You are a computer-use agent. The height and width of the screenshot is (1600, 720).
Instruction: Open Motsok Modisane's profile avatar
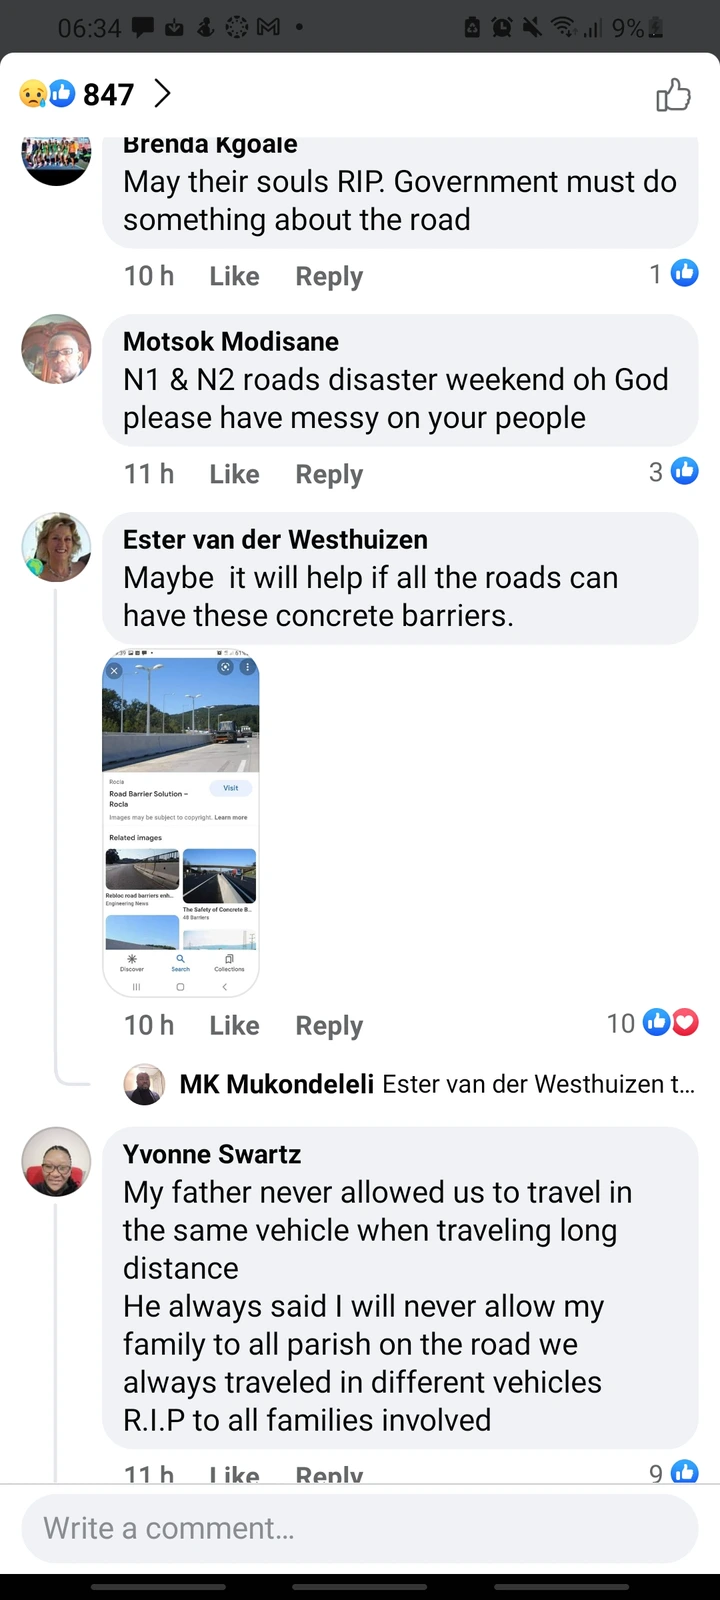click(x=56, y=350)
